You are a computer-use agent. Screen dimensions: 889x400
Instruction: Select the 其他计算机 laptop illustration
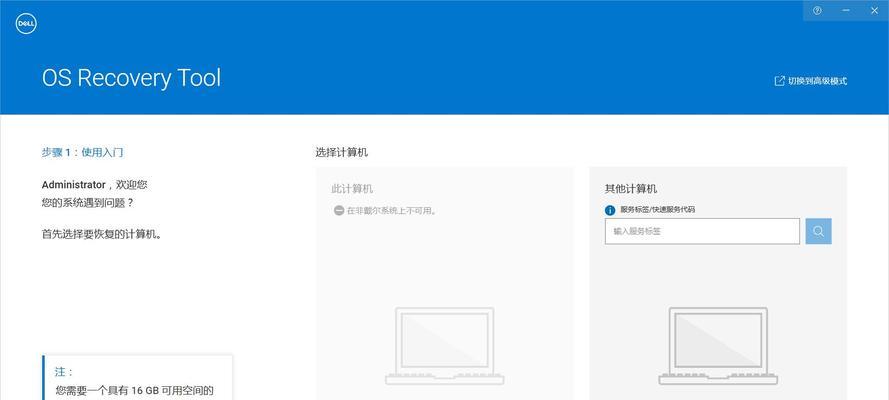coord(718,346)
